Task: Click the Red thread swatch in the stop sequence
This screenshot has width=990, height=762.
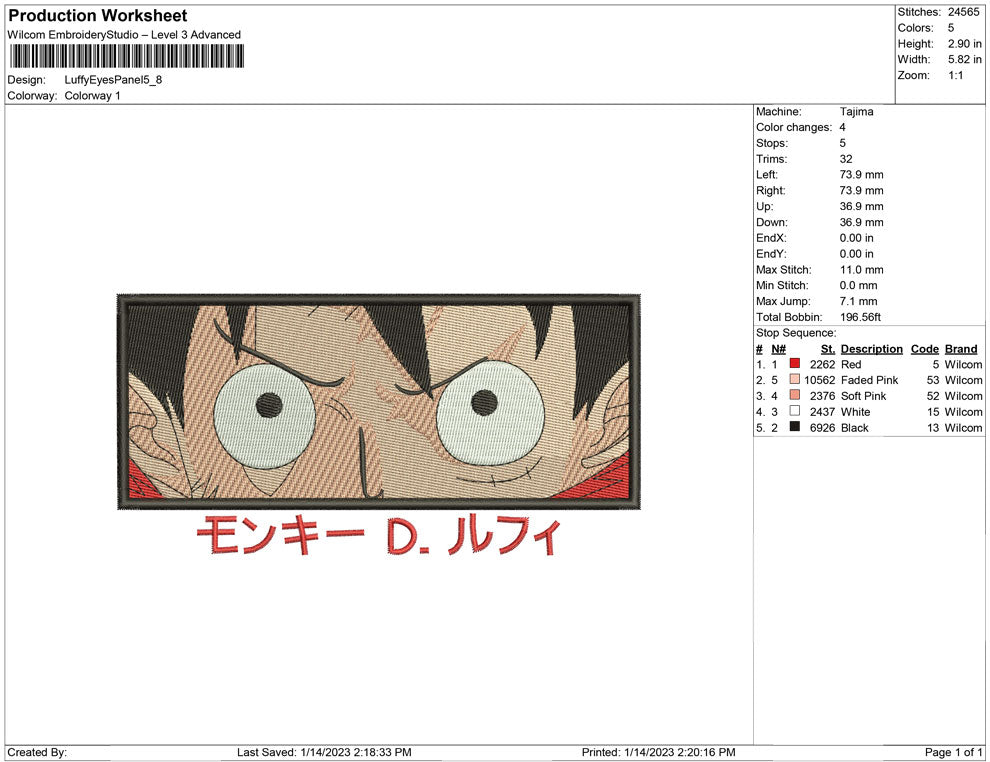Action: point(795,364)
